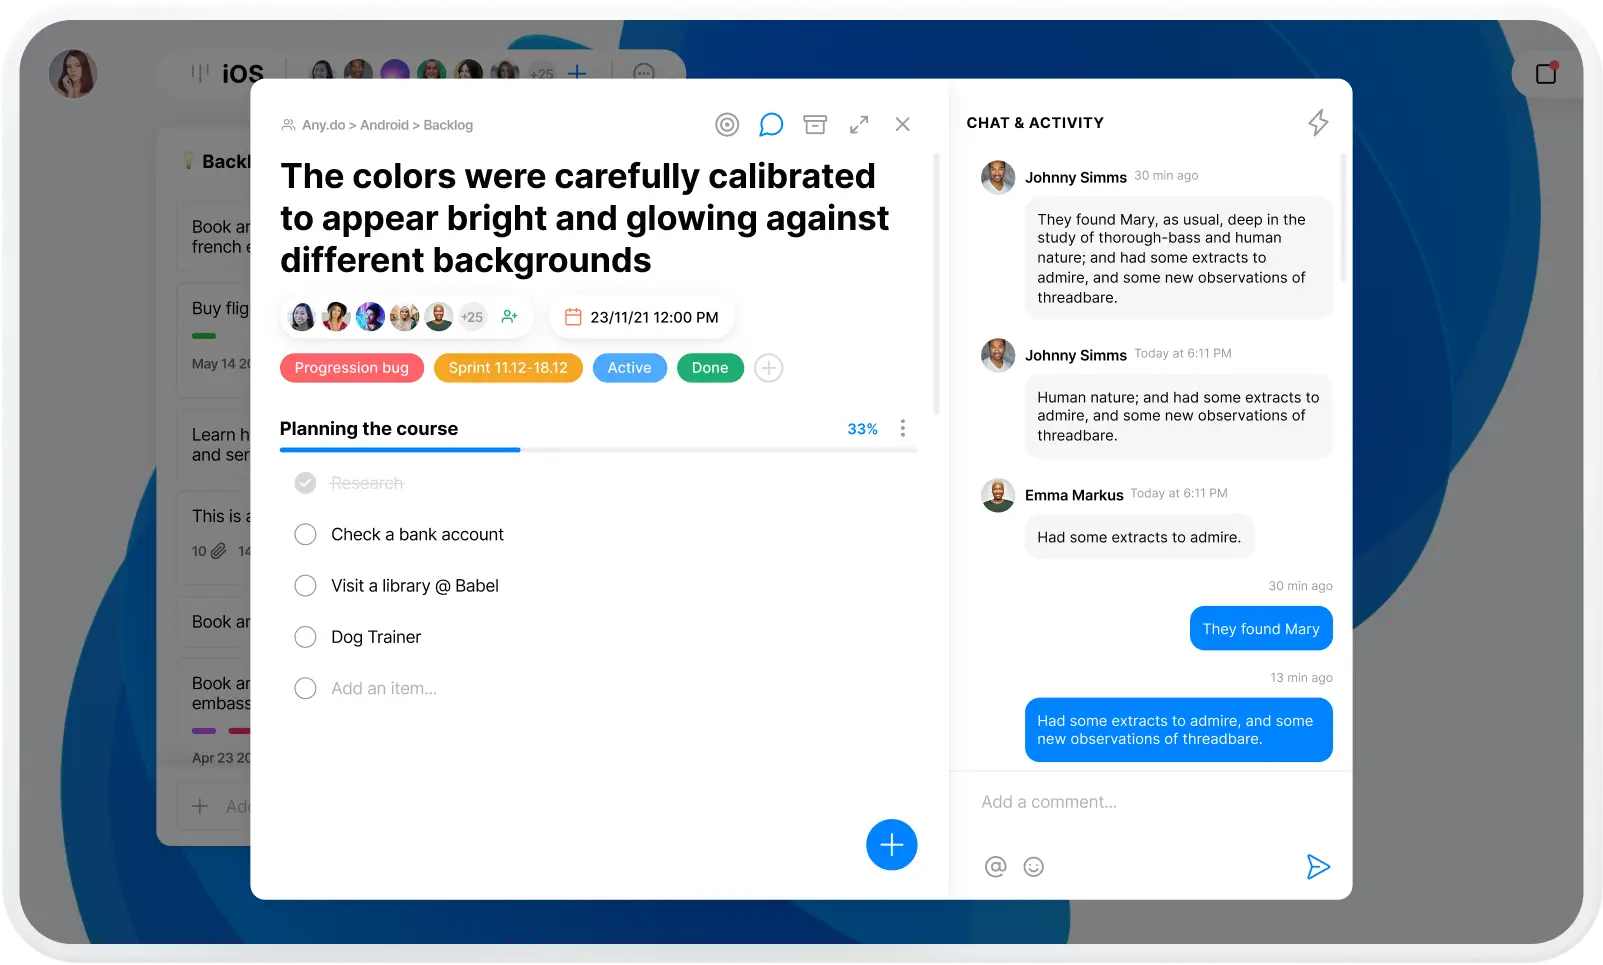
Task: Navigate to Backlog in the breadcrumb
Action: click(448, 125)
